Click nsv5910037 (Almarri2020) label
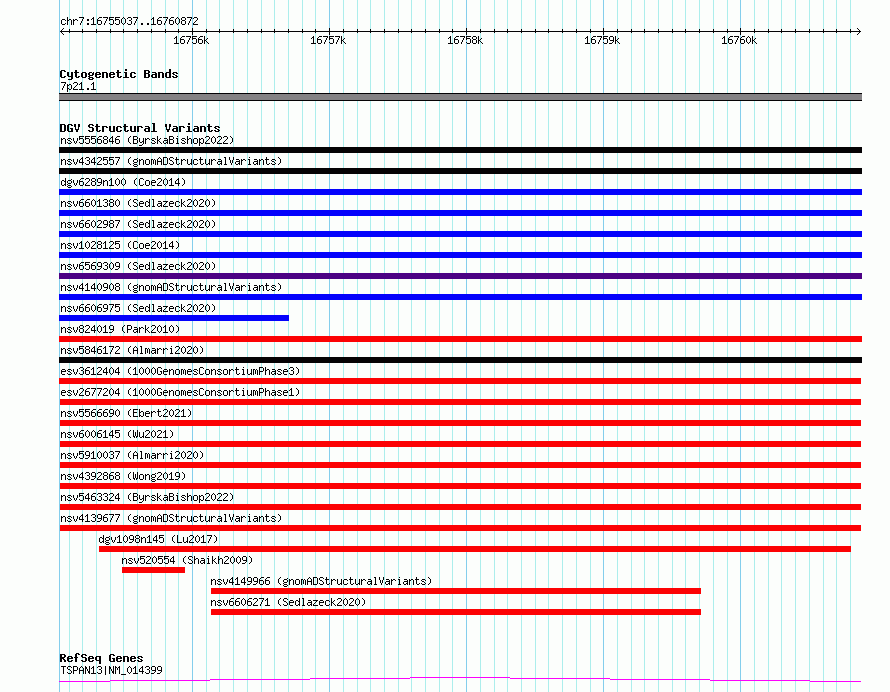 point(132,455)
